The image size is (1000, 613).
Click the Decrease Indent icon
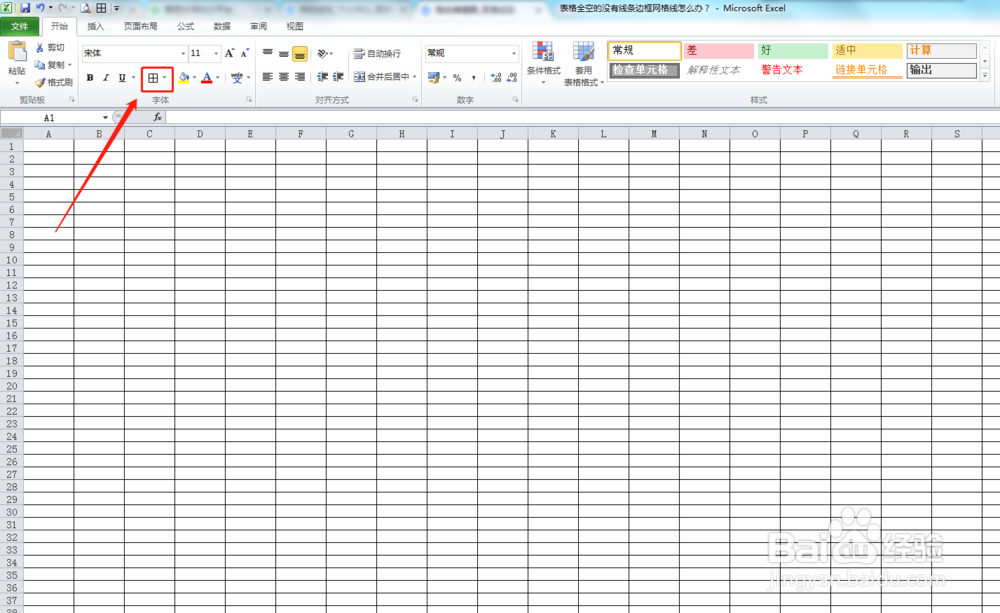(x=323, y=77)
